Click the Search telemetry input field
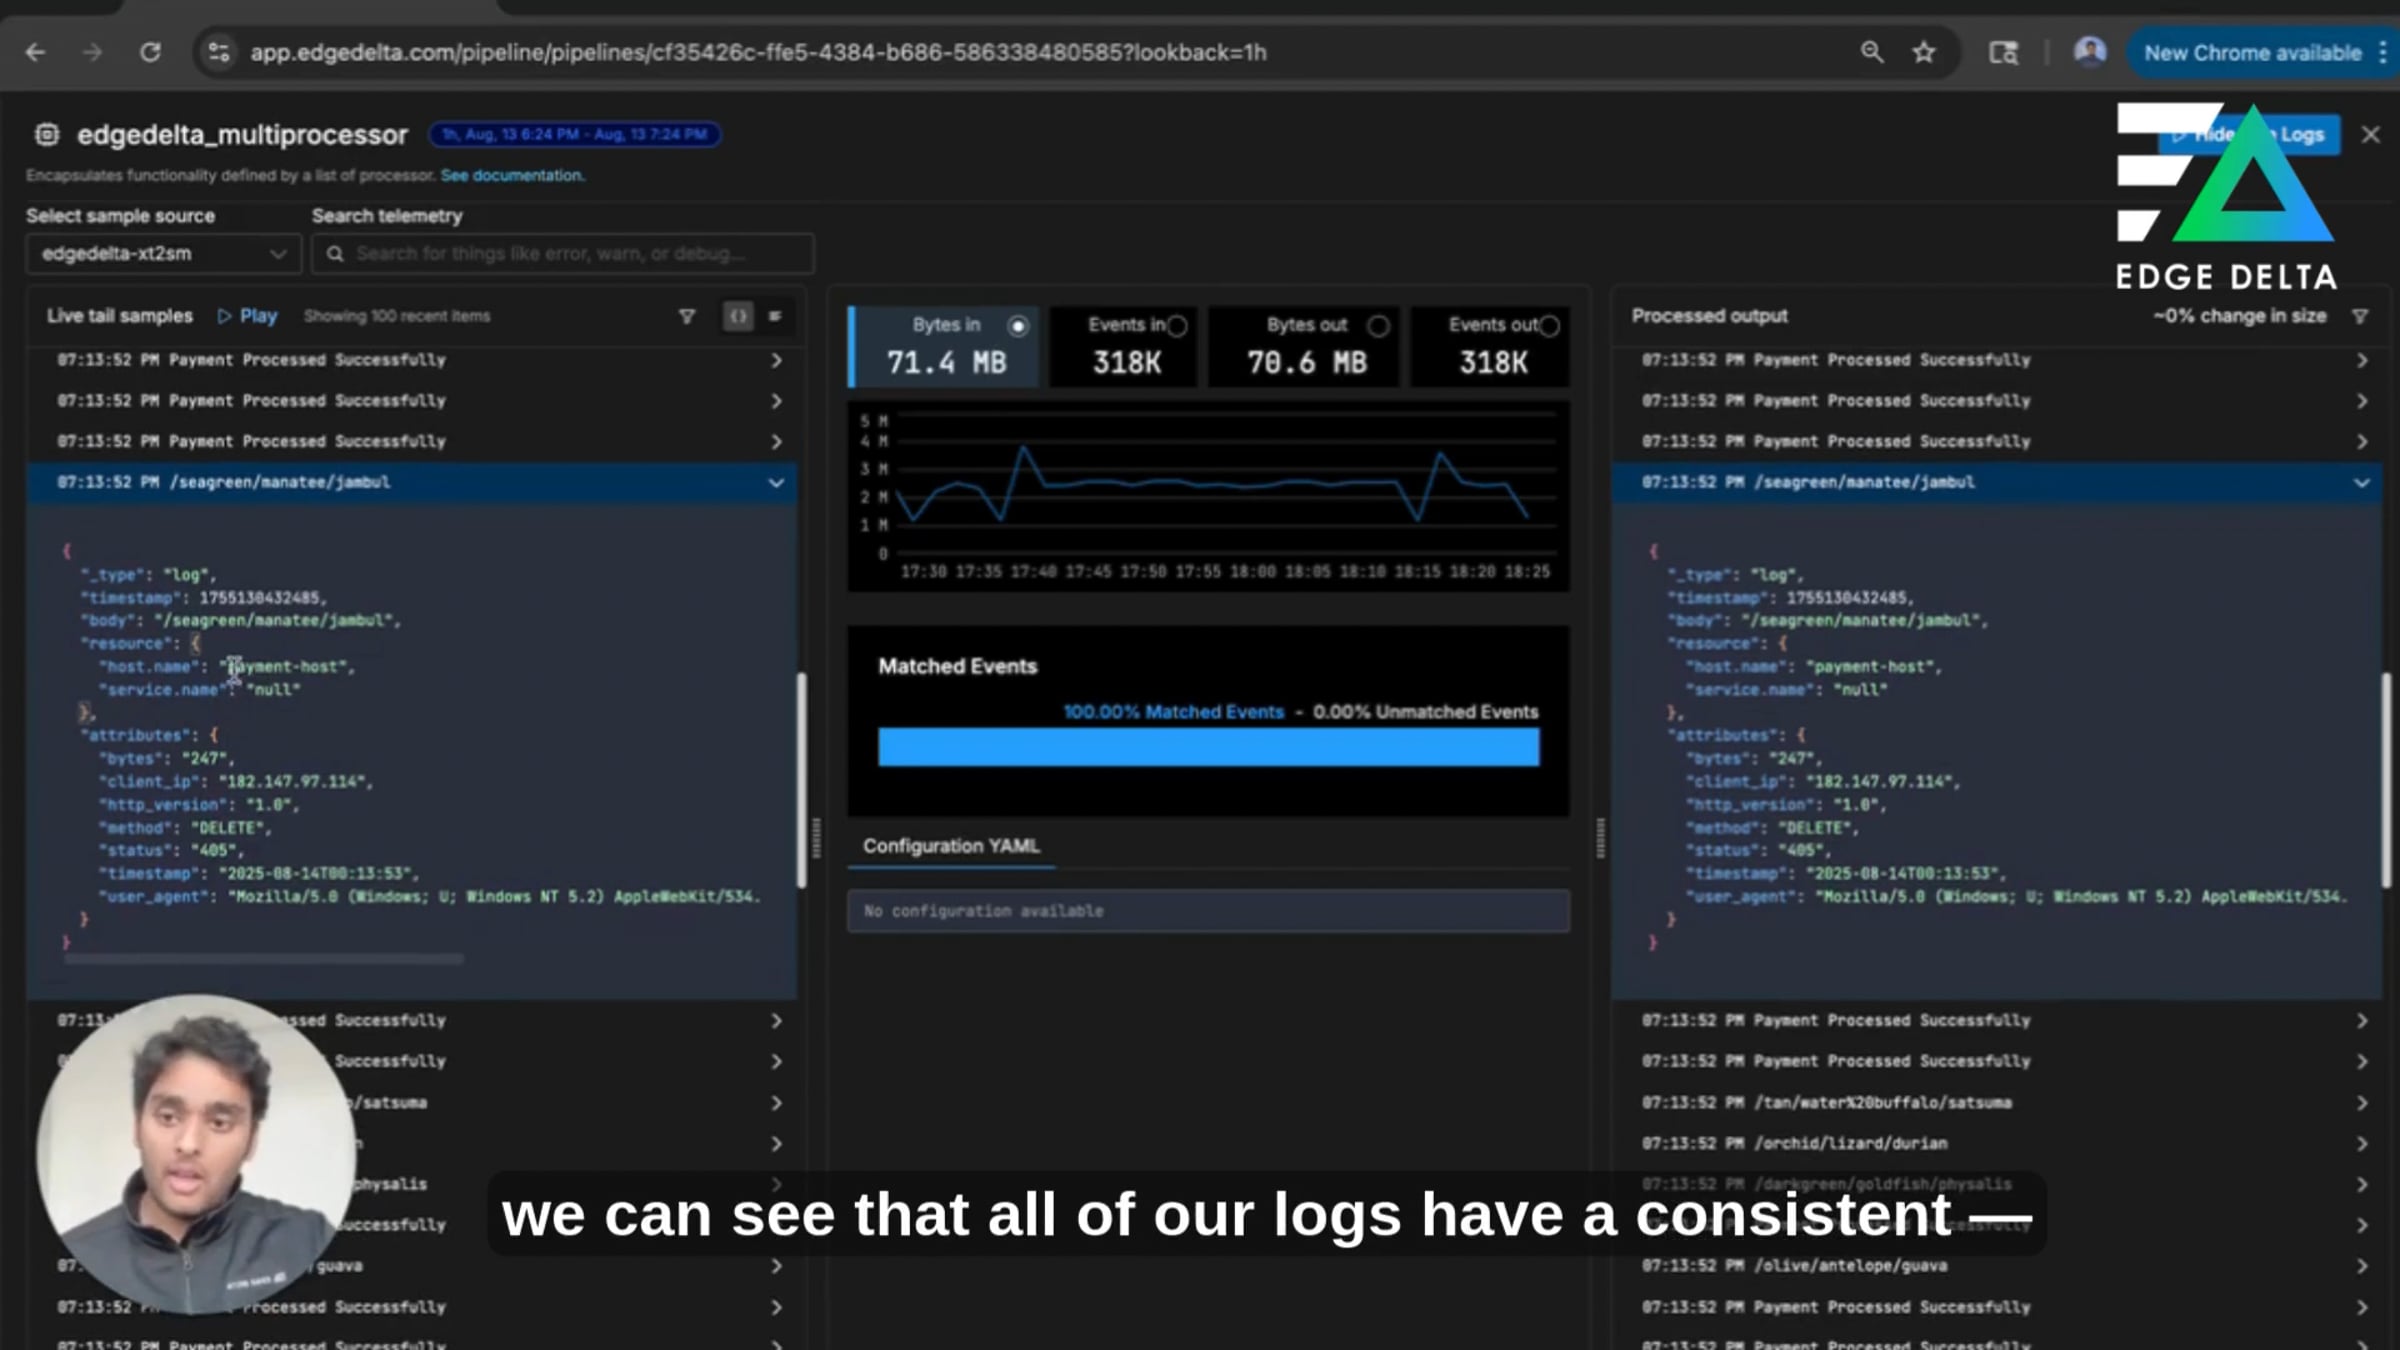The height and width of the screenshot is (1350, 2400). coord(563,254)
